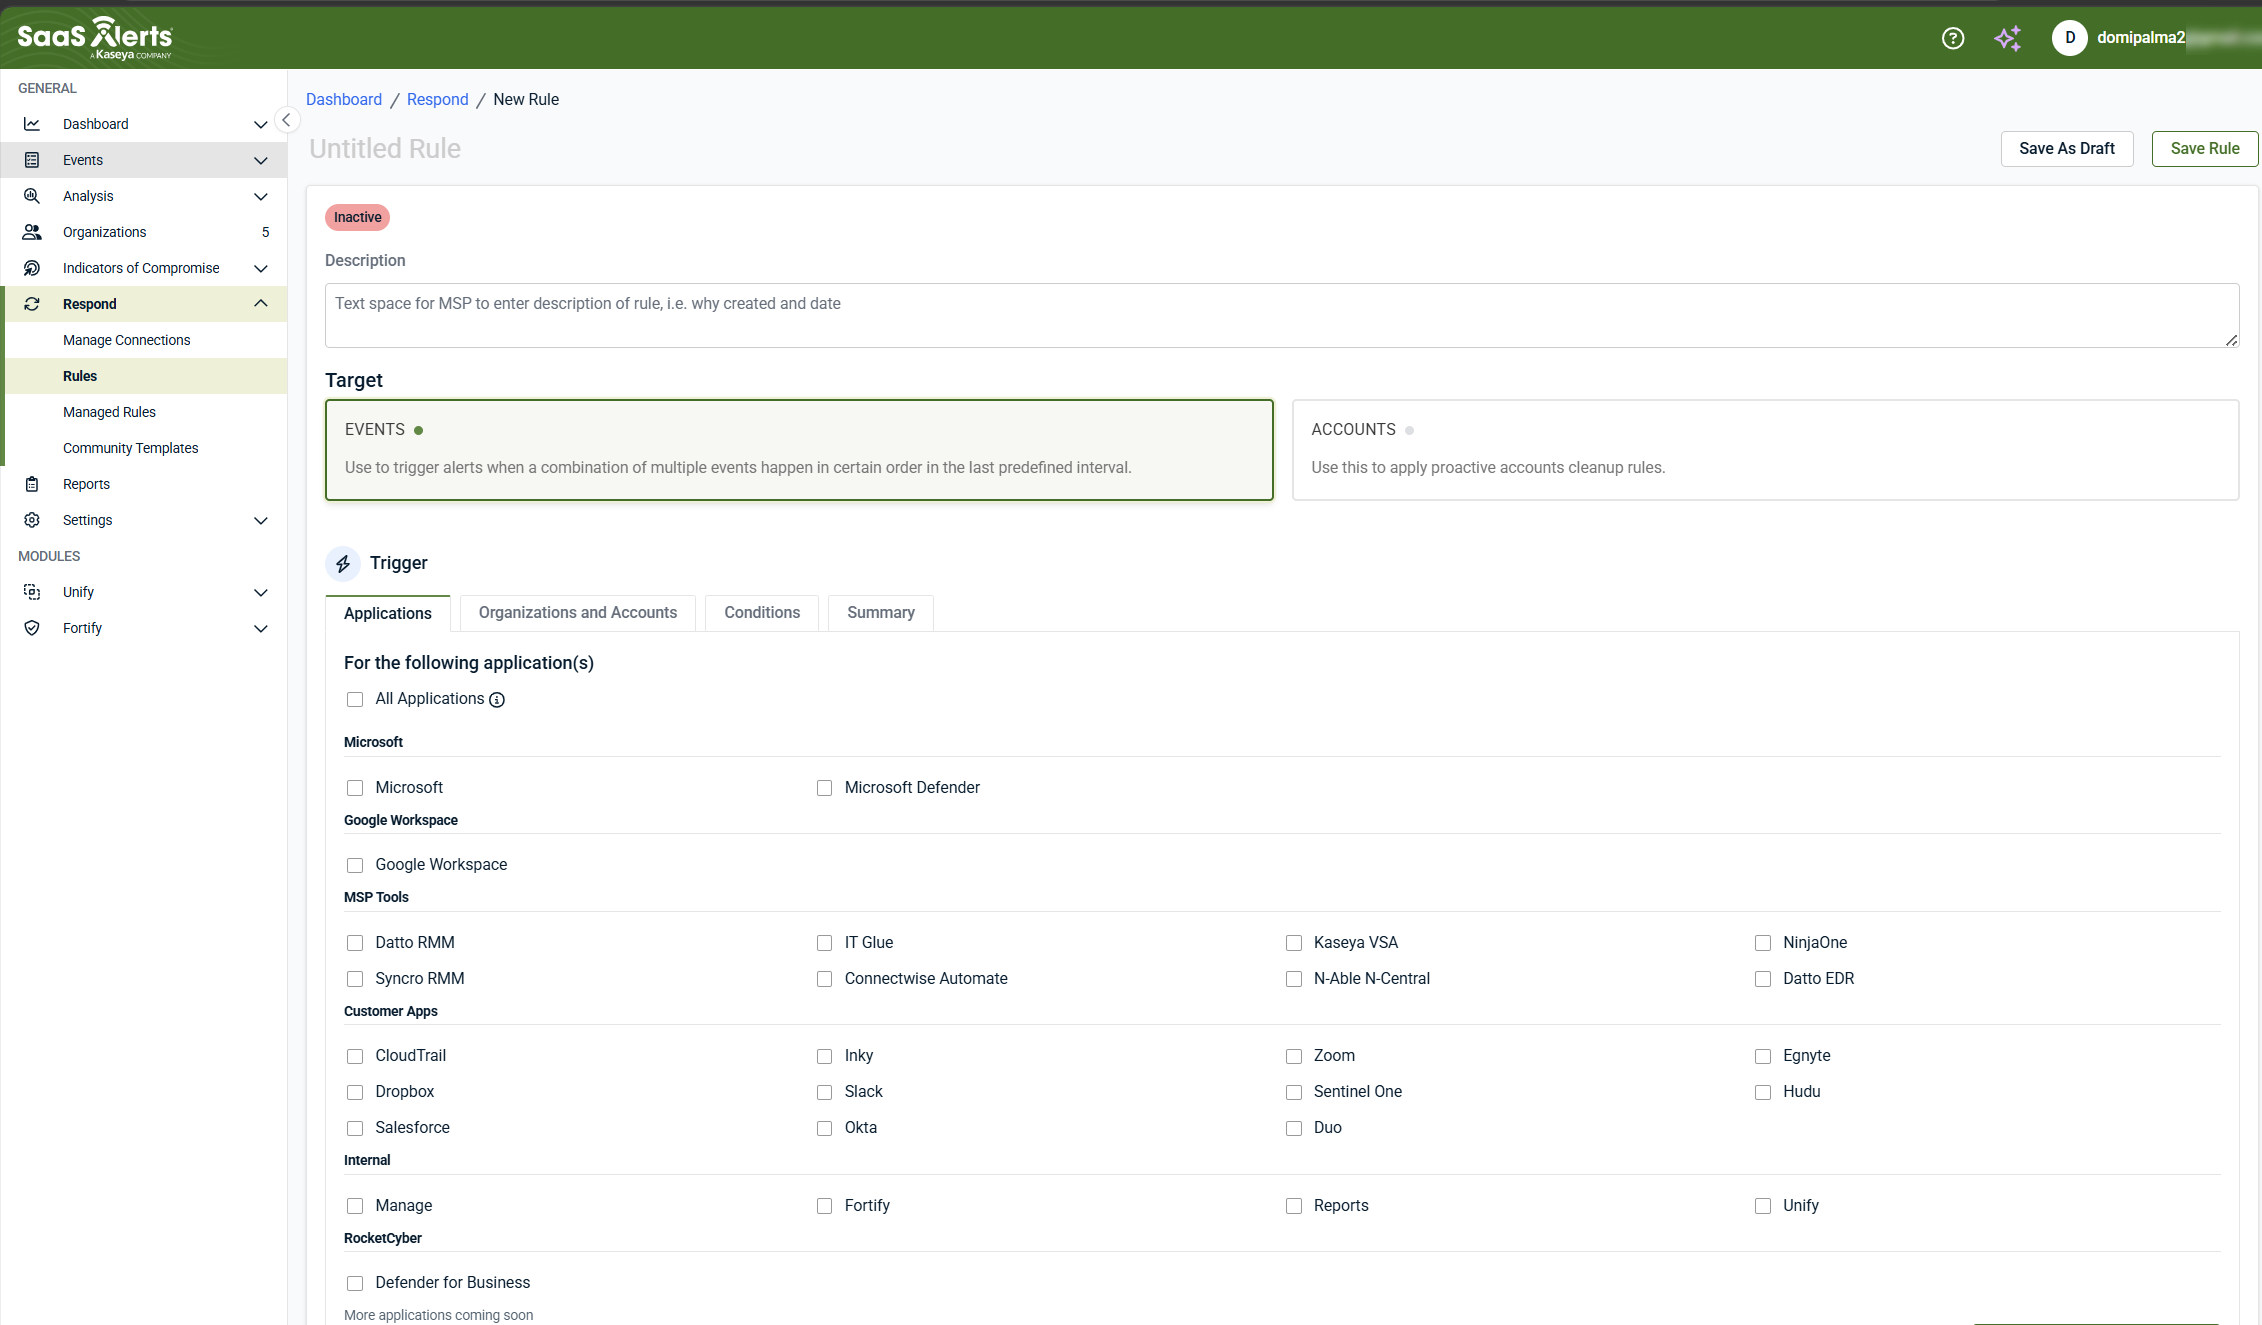Image resolution: width=2262 pixels, height=1325 pixels.
Task: Click the All Applications info icon
Action: tap(497, 700)
